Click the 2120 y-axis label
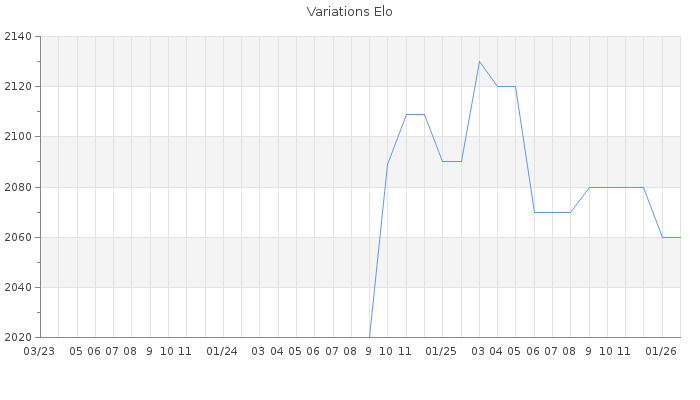The width and height of the screenshot is (700, 400). pyautogui.click(x=18, y=87)
